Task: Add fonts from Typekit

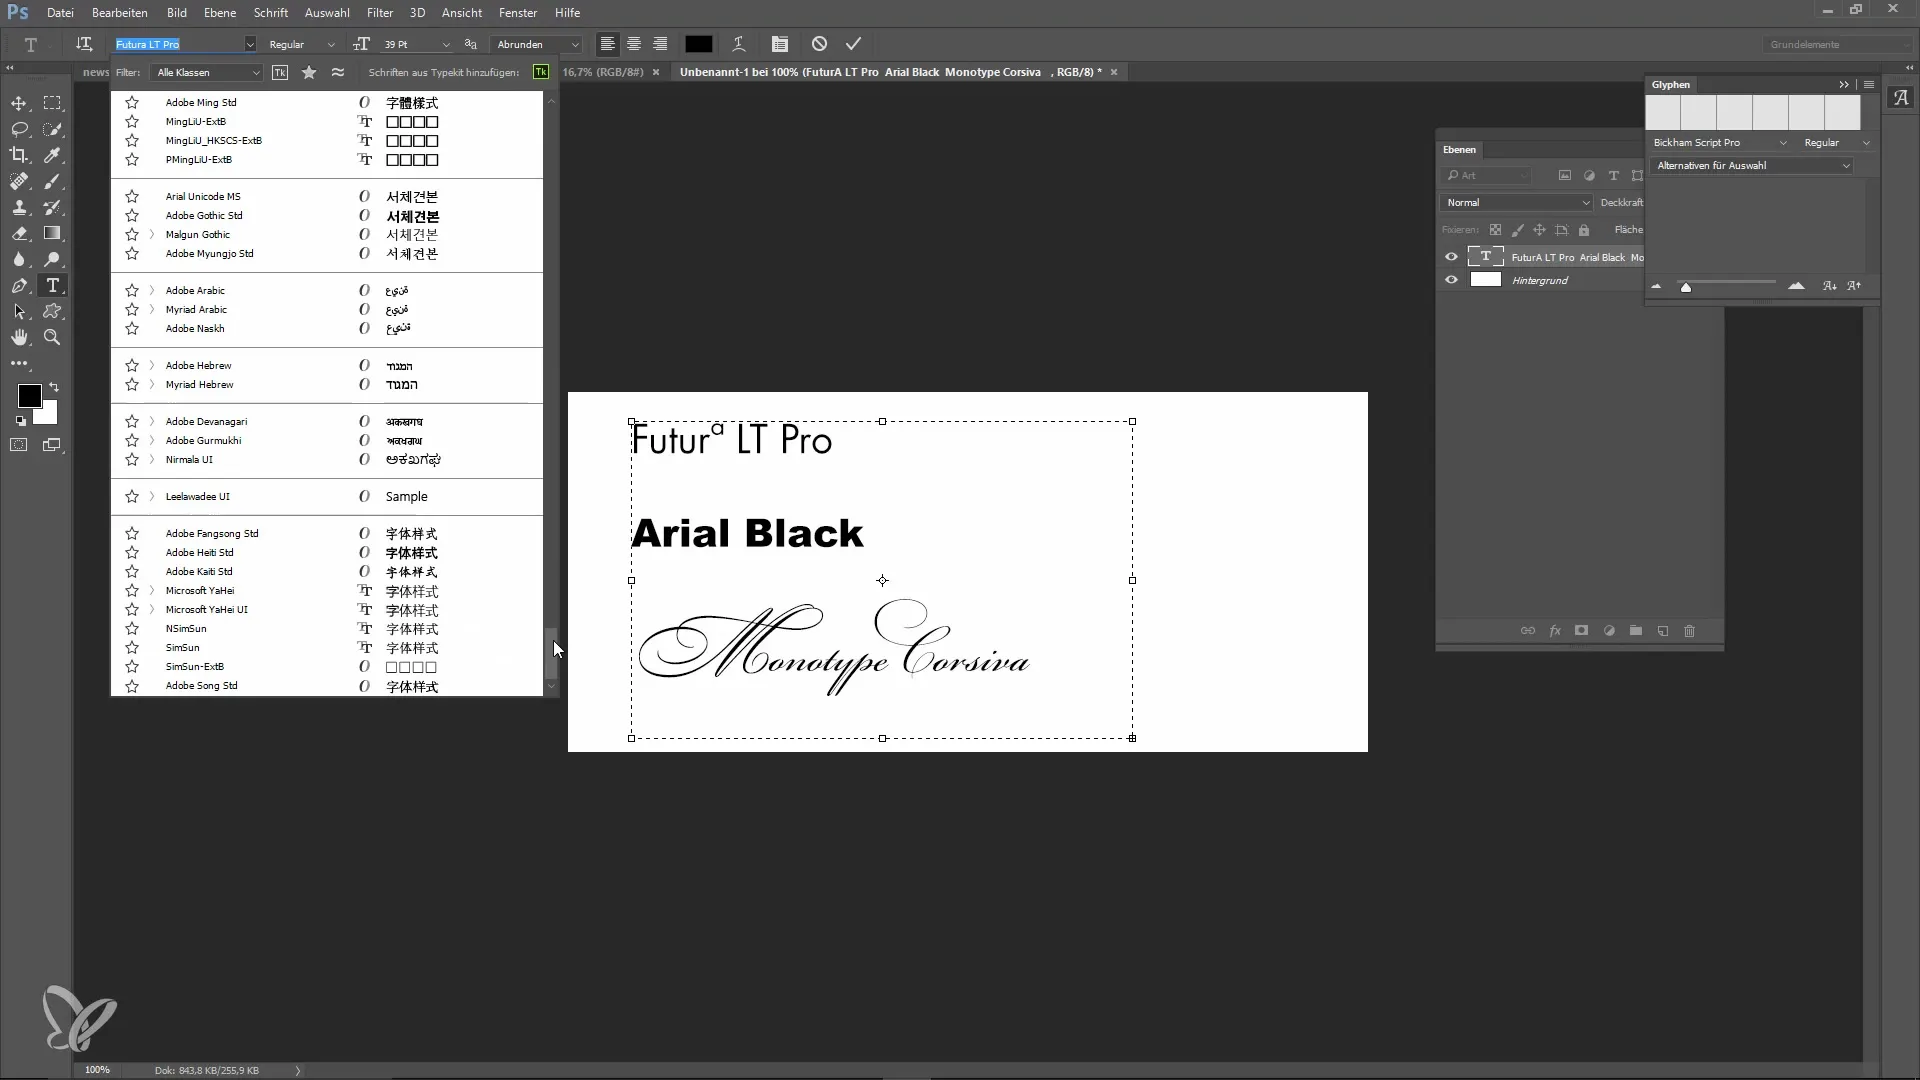Action: coord(541,72)
